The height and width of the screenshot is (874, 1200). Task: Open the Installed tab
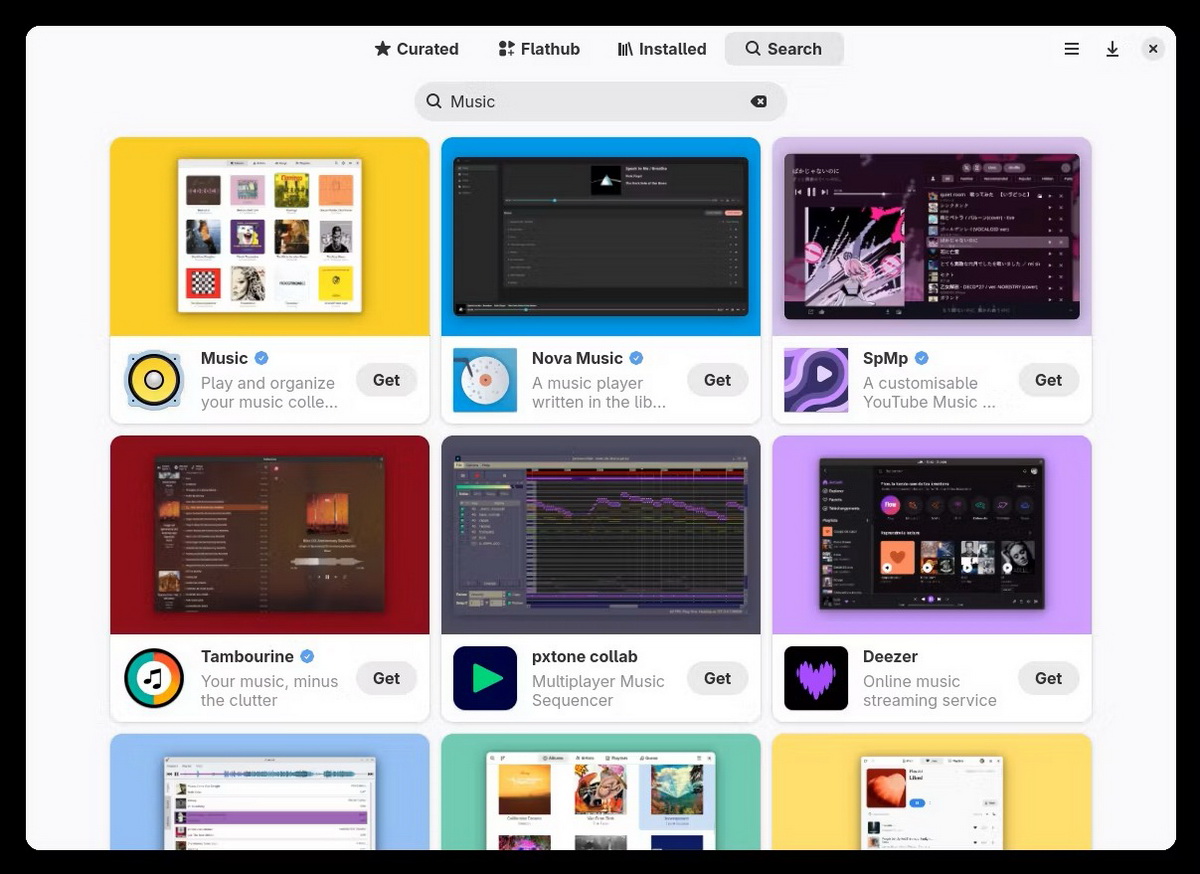point(661,49)
